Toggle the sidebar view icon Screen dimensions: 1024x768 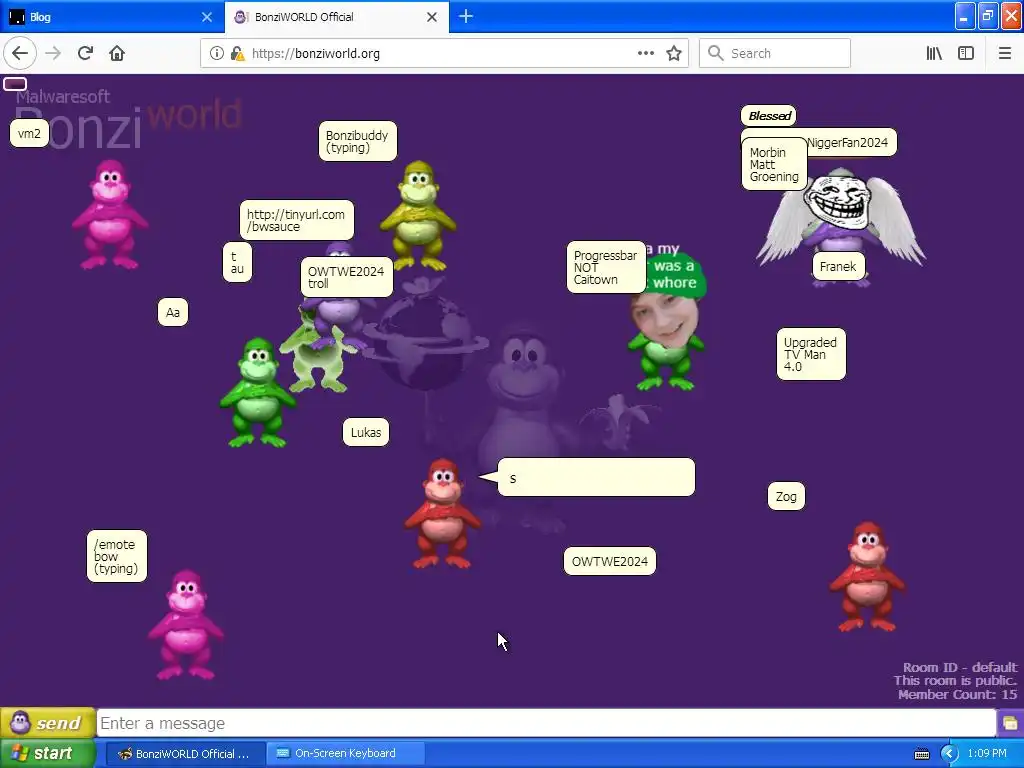[966, 53]
